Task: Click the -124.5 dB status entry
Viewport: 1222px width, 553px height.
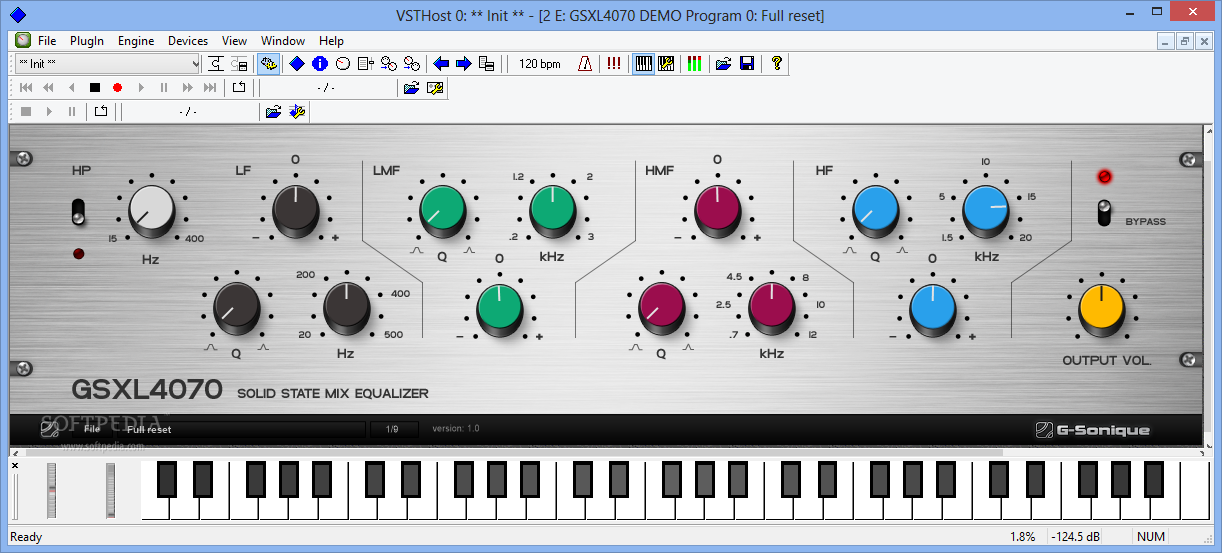Action: point(1076,537)
